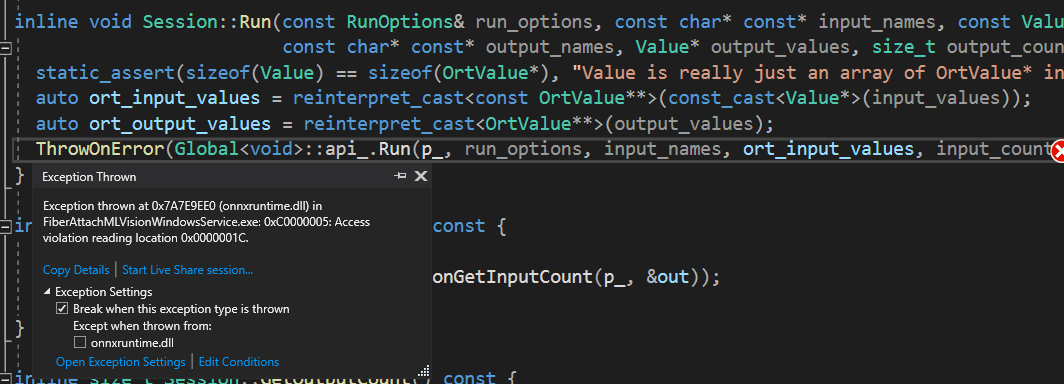Collapse the GetOutputCount function outline box

pyautogui.click(x=6, y=377)
